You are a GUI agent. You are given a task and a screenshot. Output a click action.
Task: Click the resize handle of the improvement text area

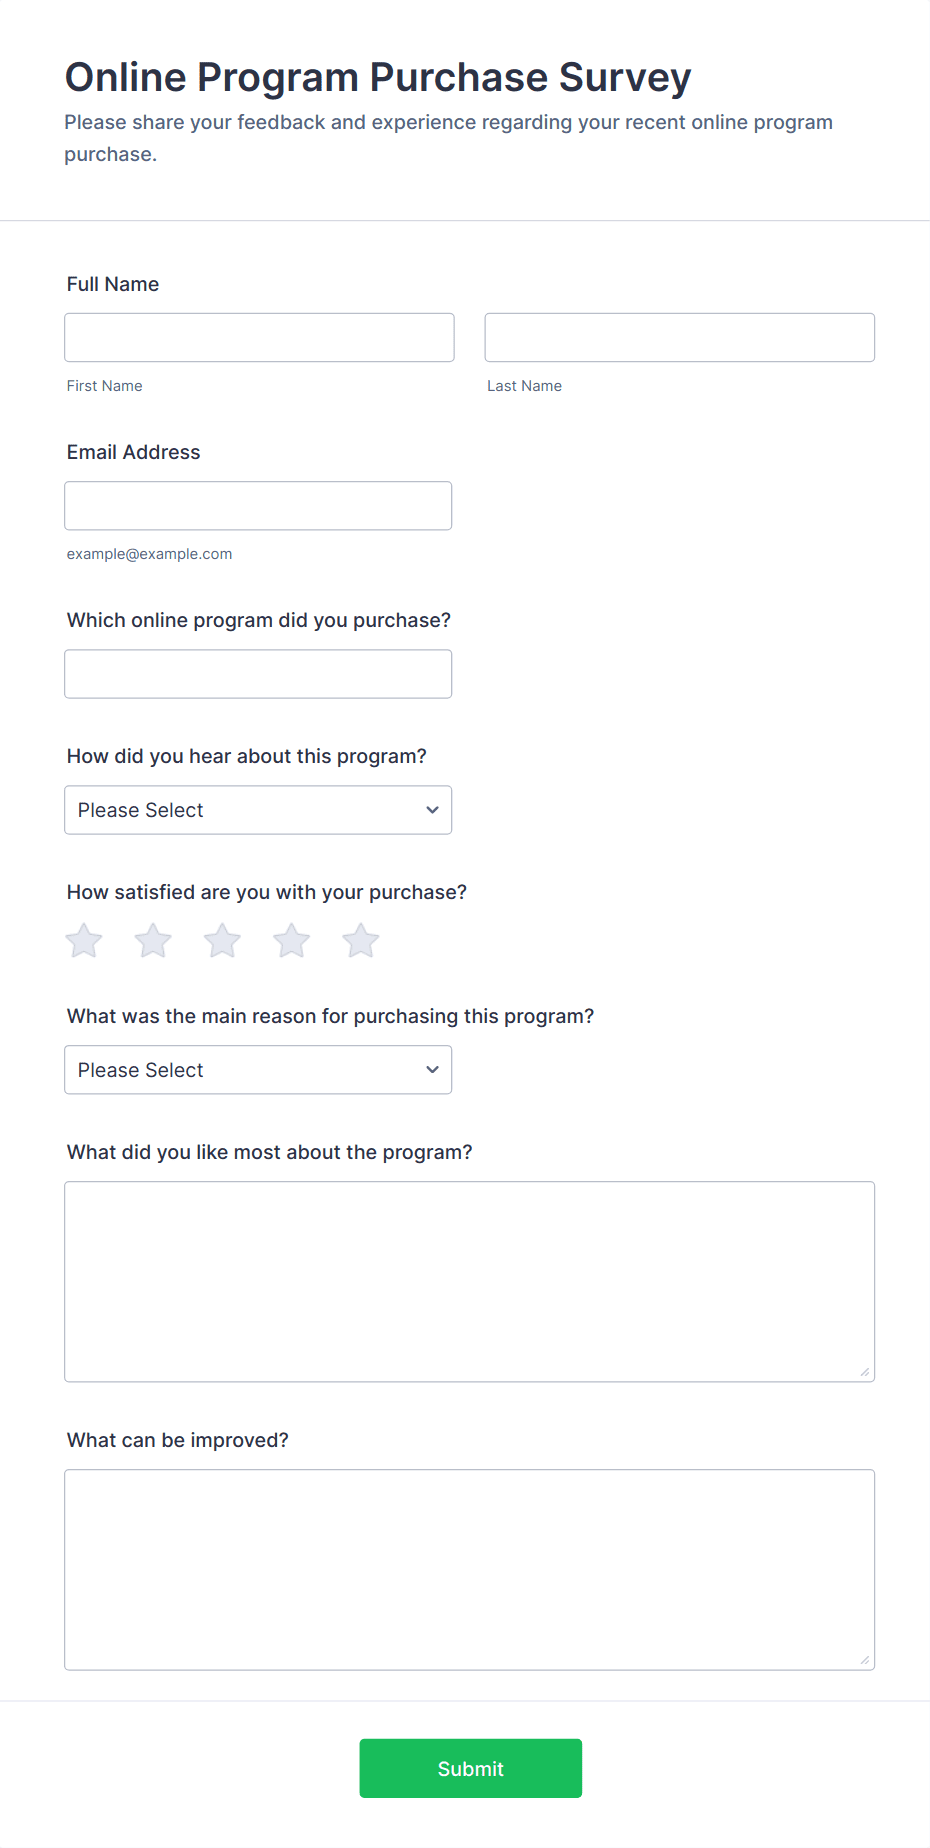865,1660
